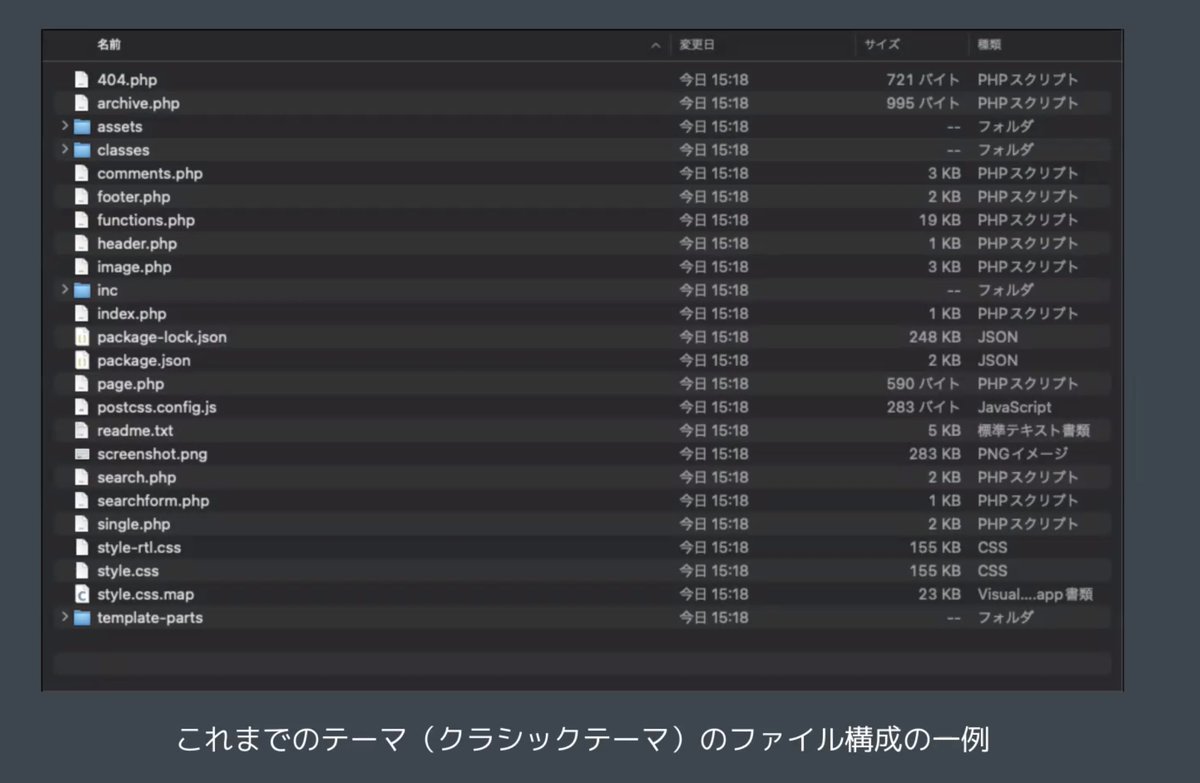The image size is (1200, 783).
Task: Click the 23 KB size value
Action: pos(939,594)
